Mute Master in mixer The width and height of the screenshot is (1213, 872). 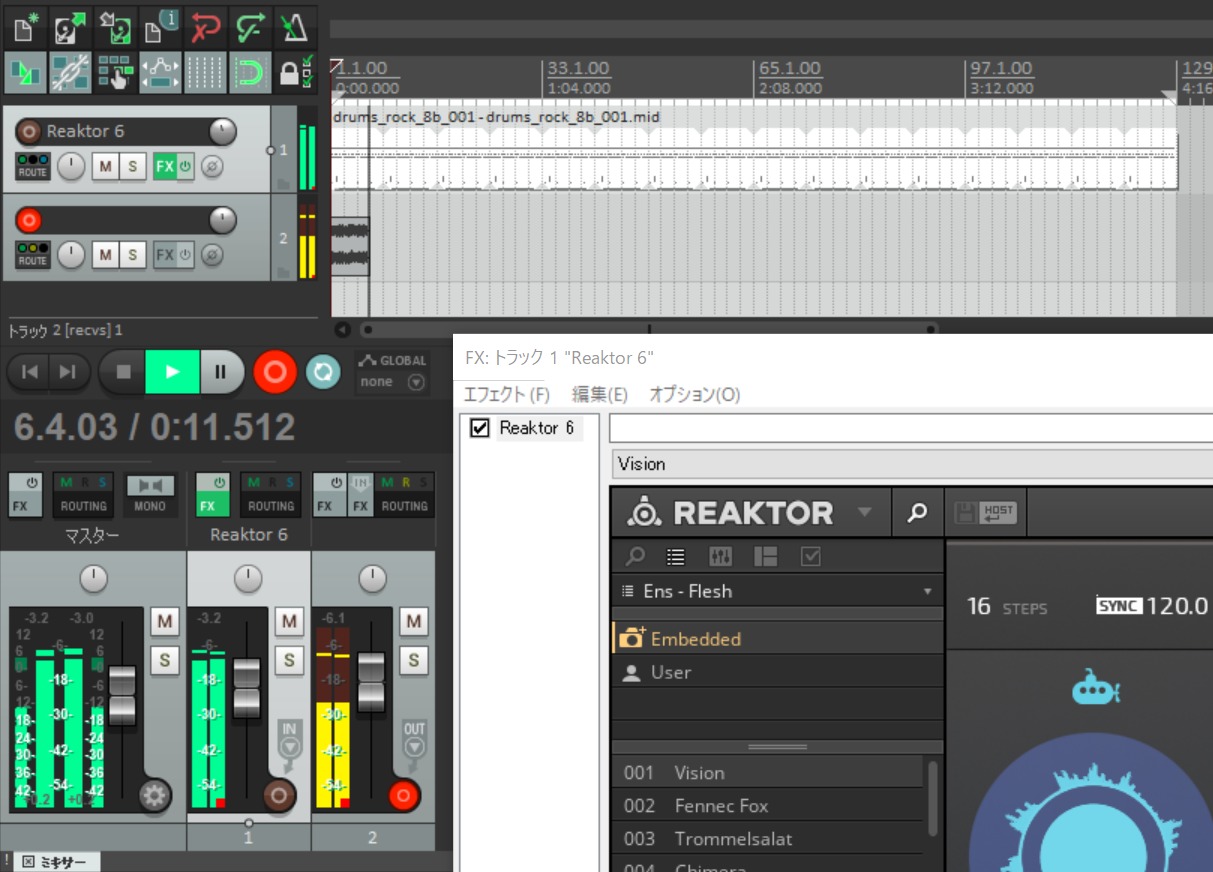[164, 622]
